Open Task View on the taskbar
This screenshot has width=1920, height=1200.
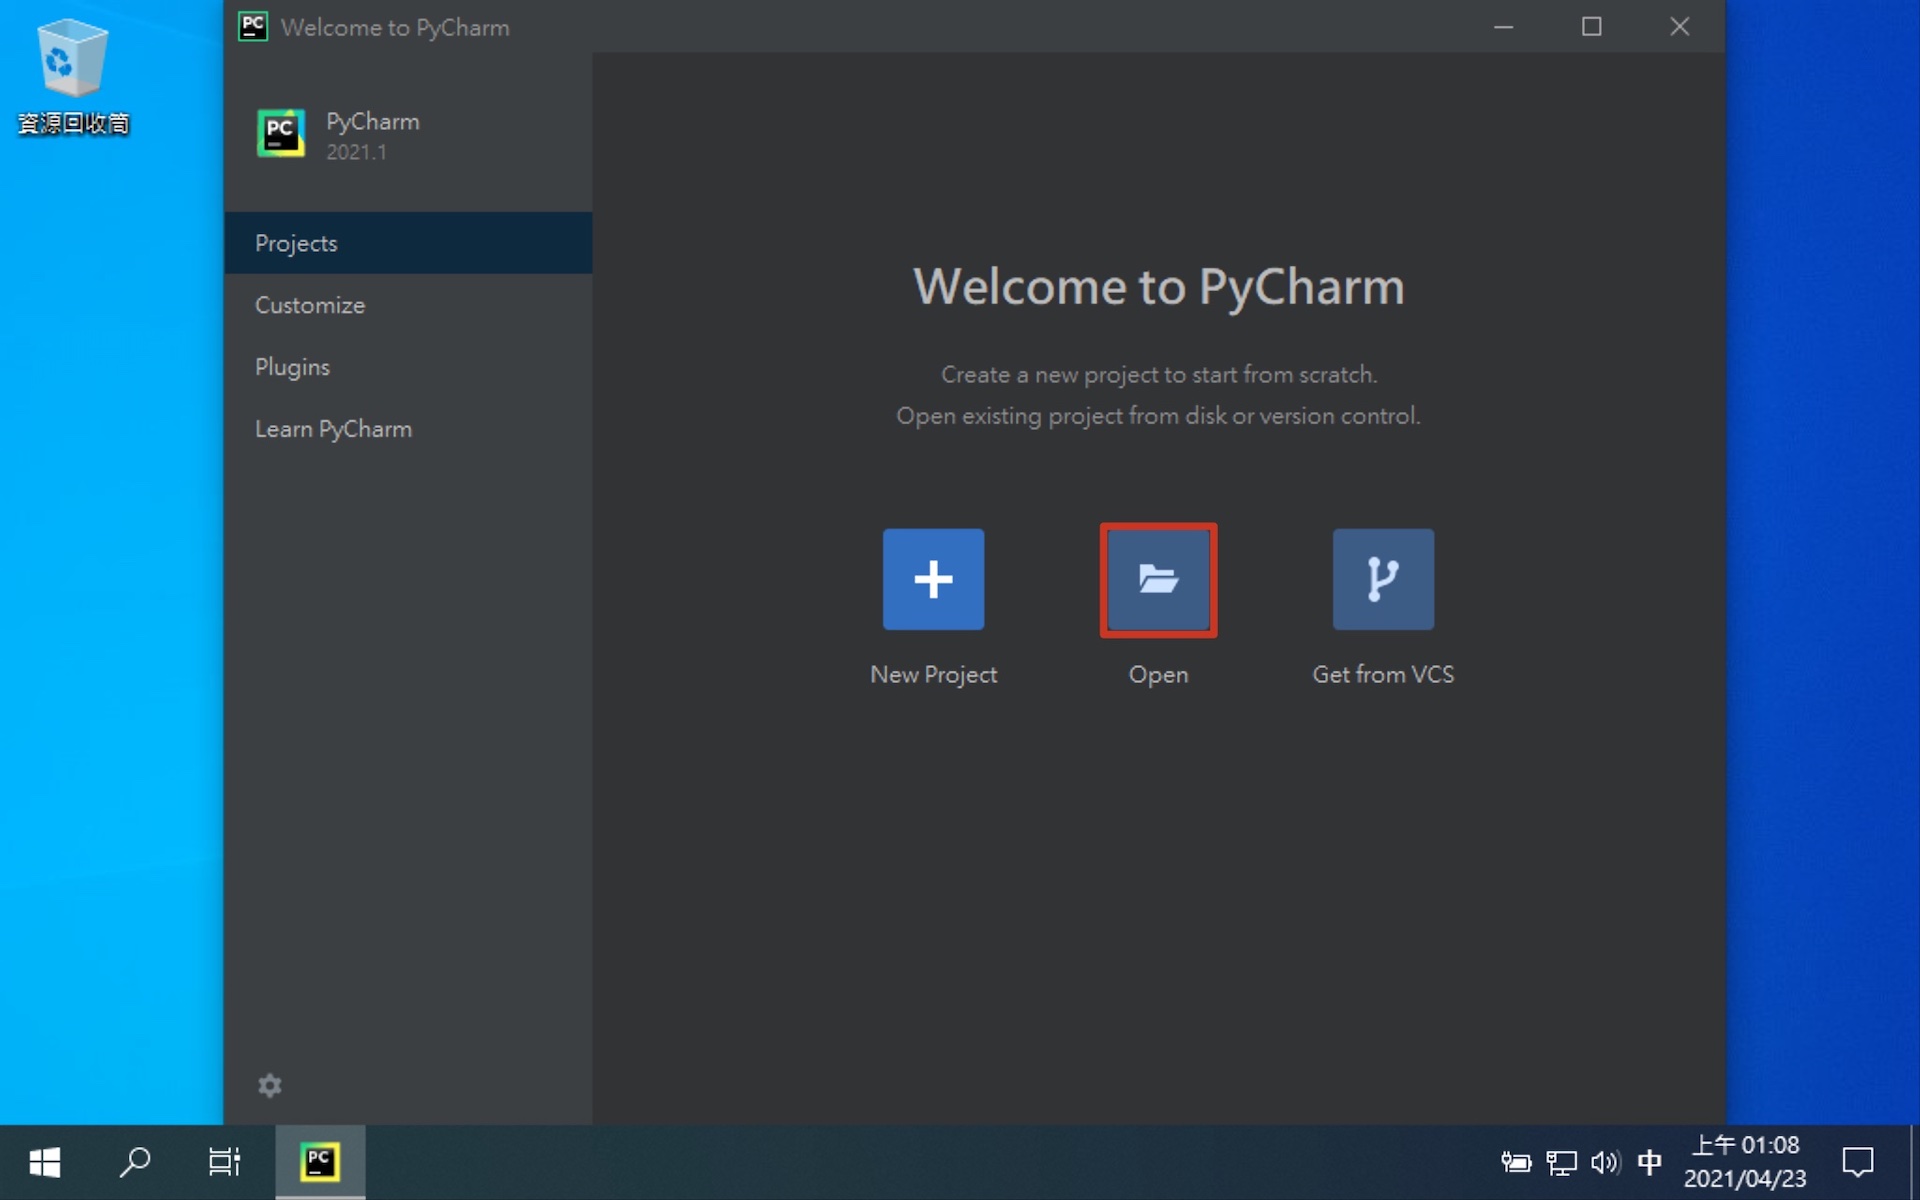(225, 1162)
